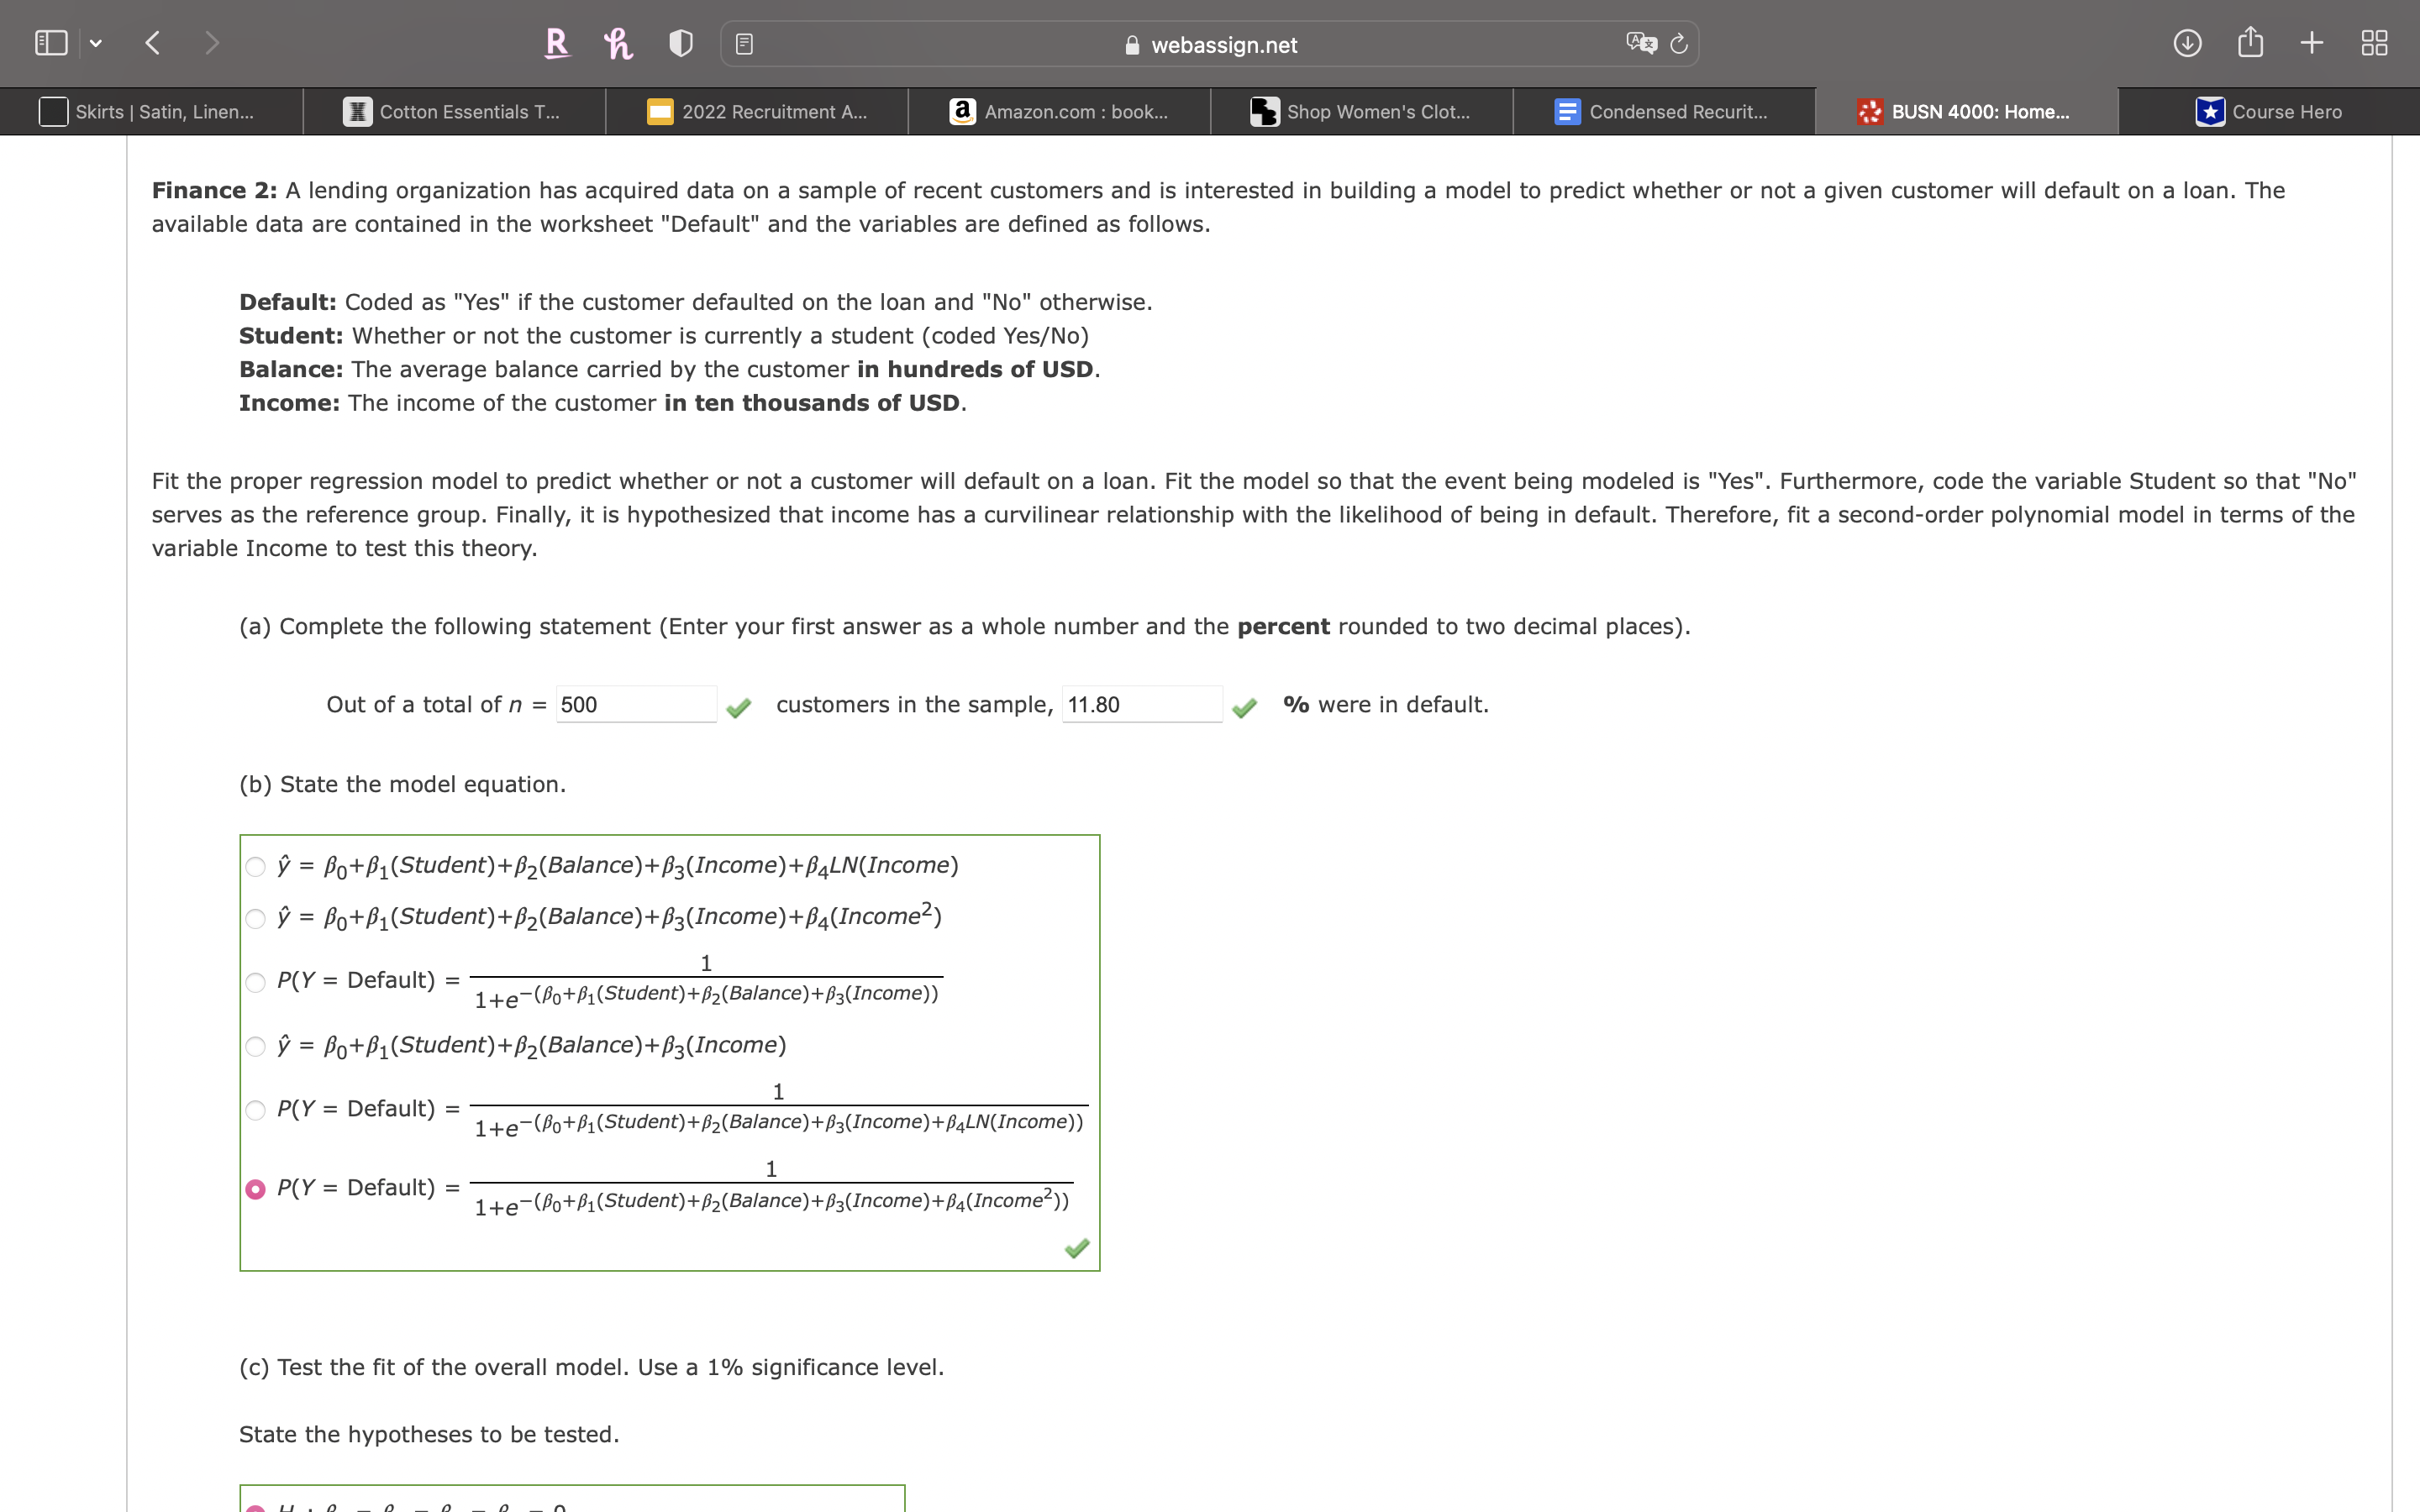Click the Raindrop.io extension icon
The height and width of the screenshot is (1512, 2420).
pos(556,43)
